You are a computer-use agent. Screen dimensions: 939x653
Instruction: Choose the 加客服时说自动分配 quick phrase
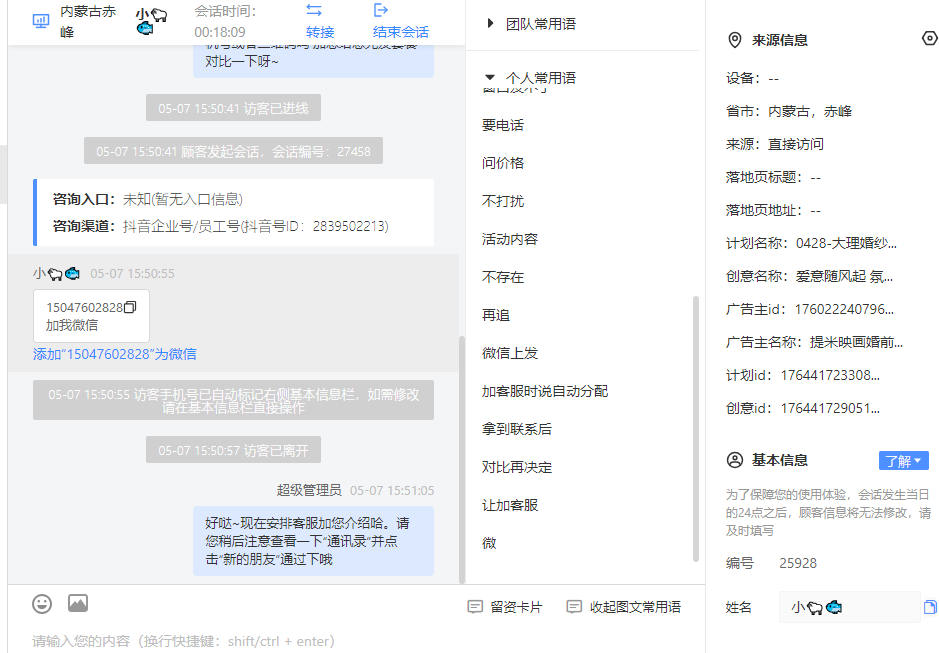(545, 391)
